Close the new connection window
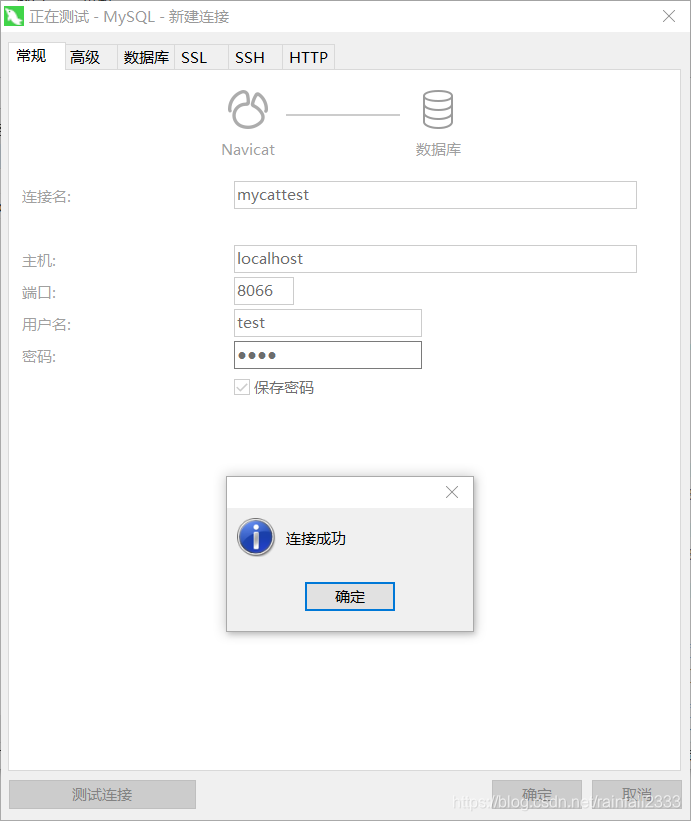This screenshot has width=691, height=821. click(x=668, y=16)
